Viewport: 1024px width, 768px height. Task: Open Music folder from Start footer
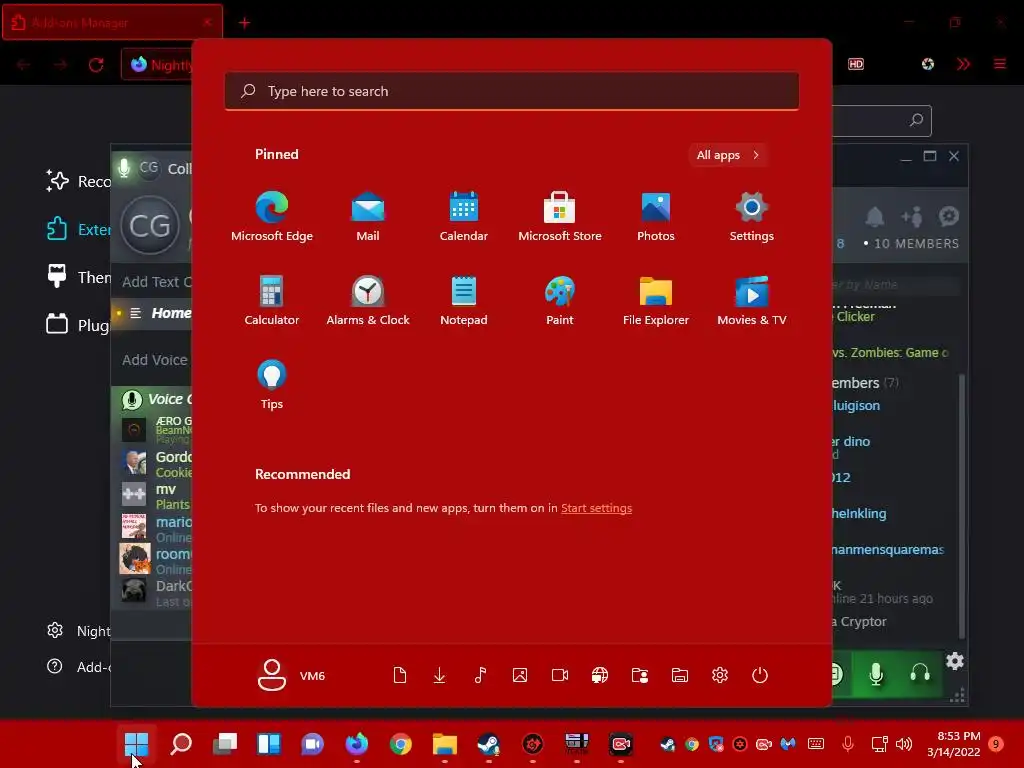click(x=480, y=675)
